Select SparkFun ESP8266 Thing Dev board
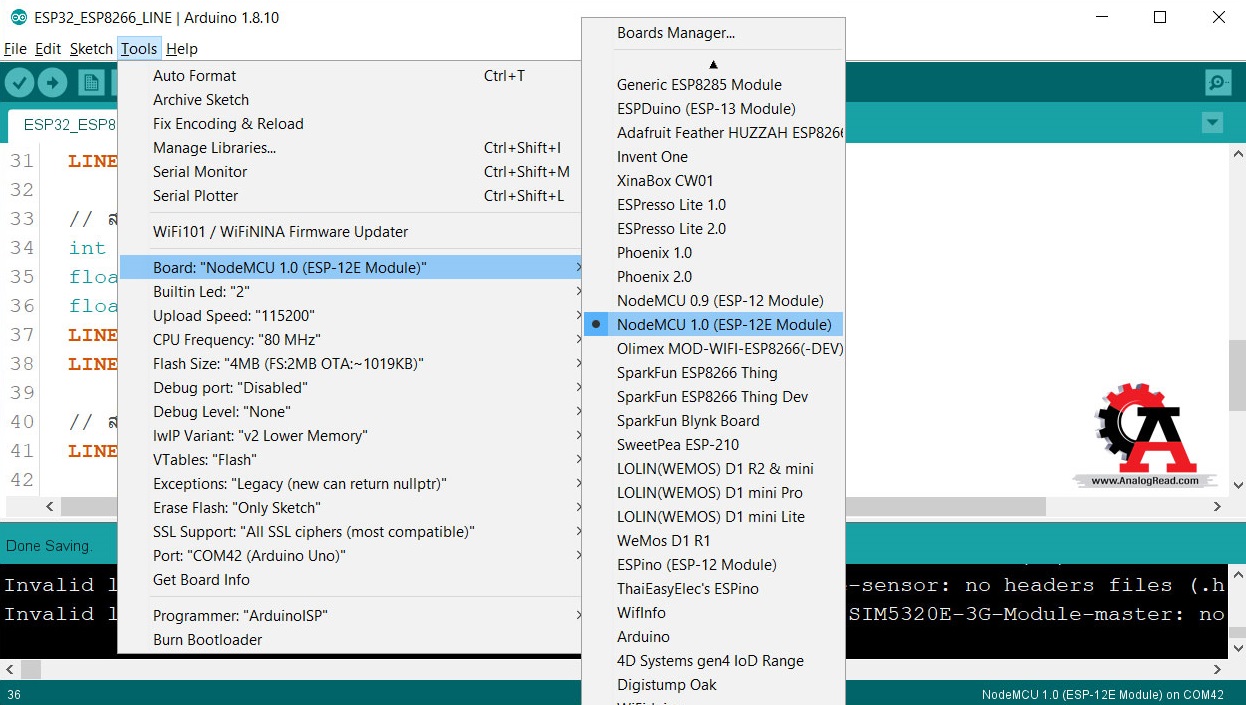This screenshot has width=1246, height=705. [714, 397]
